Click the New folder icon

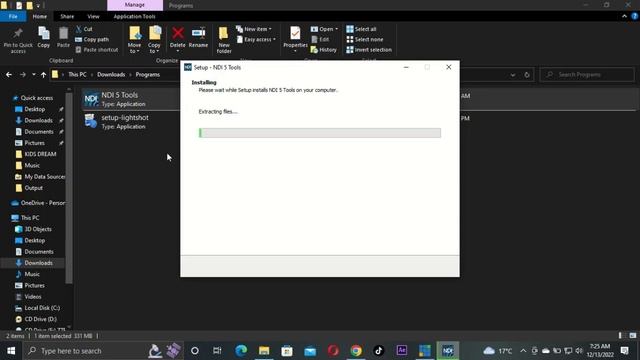tap(224, 40)
